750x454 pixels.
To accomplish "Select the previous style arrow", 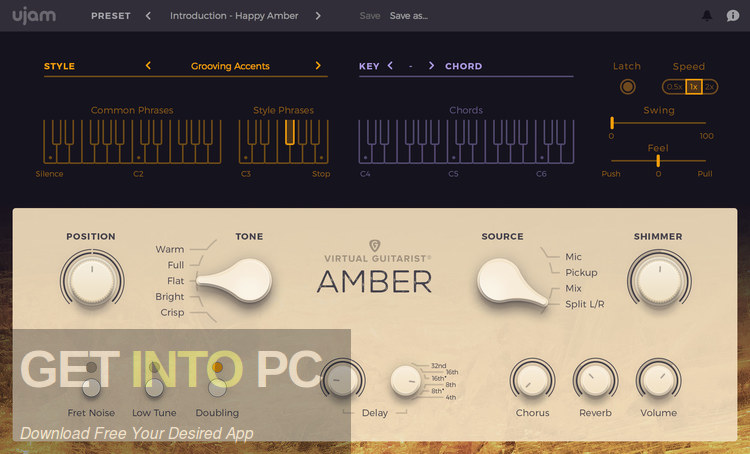I will click(148, 66).
